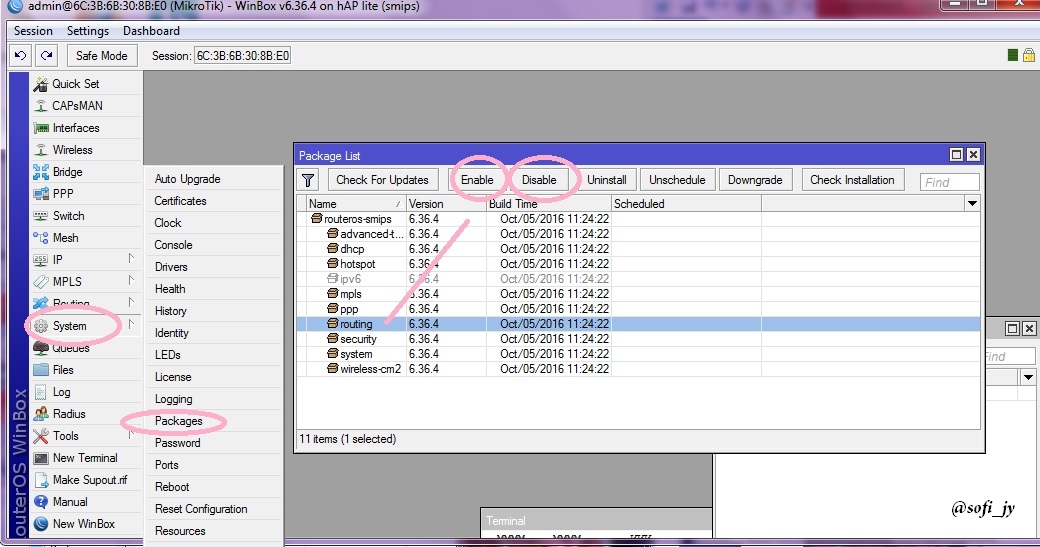The image size is (1040, 547).
Task: Click the Session address field
Action: point(242,56)
